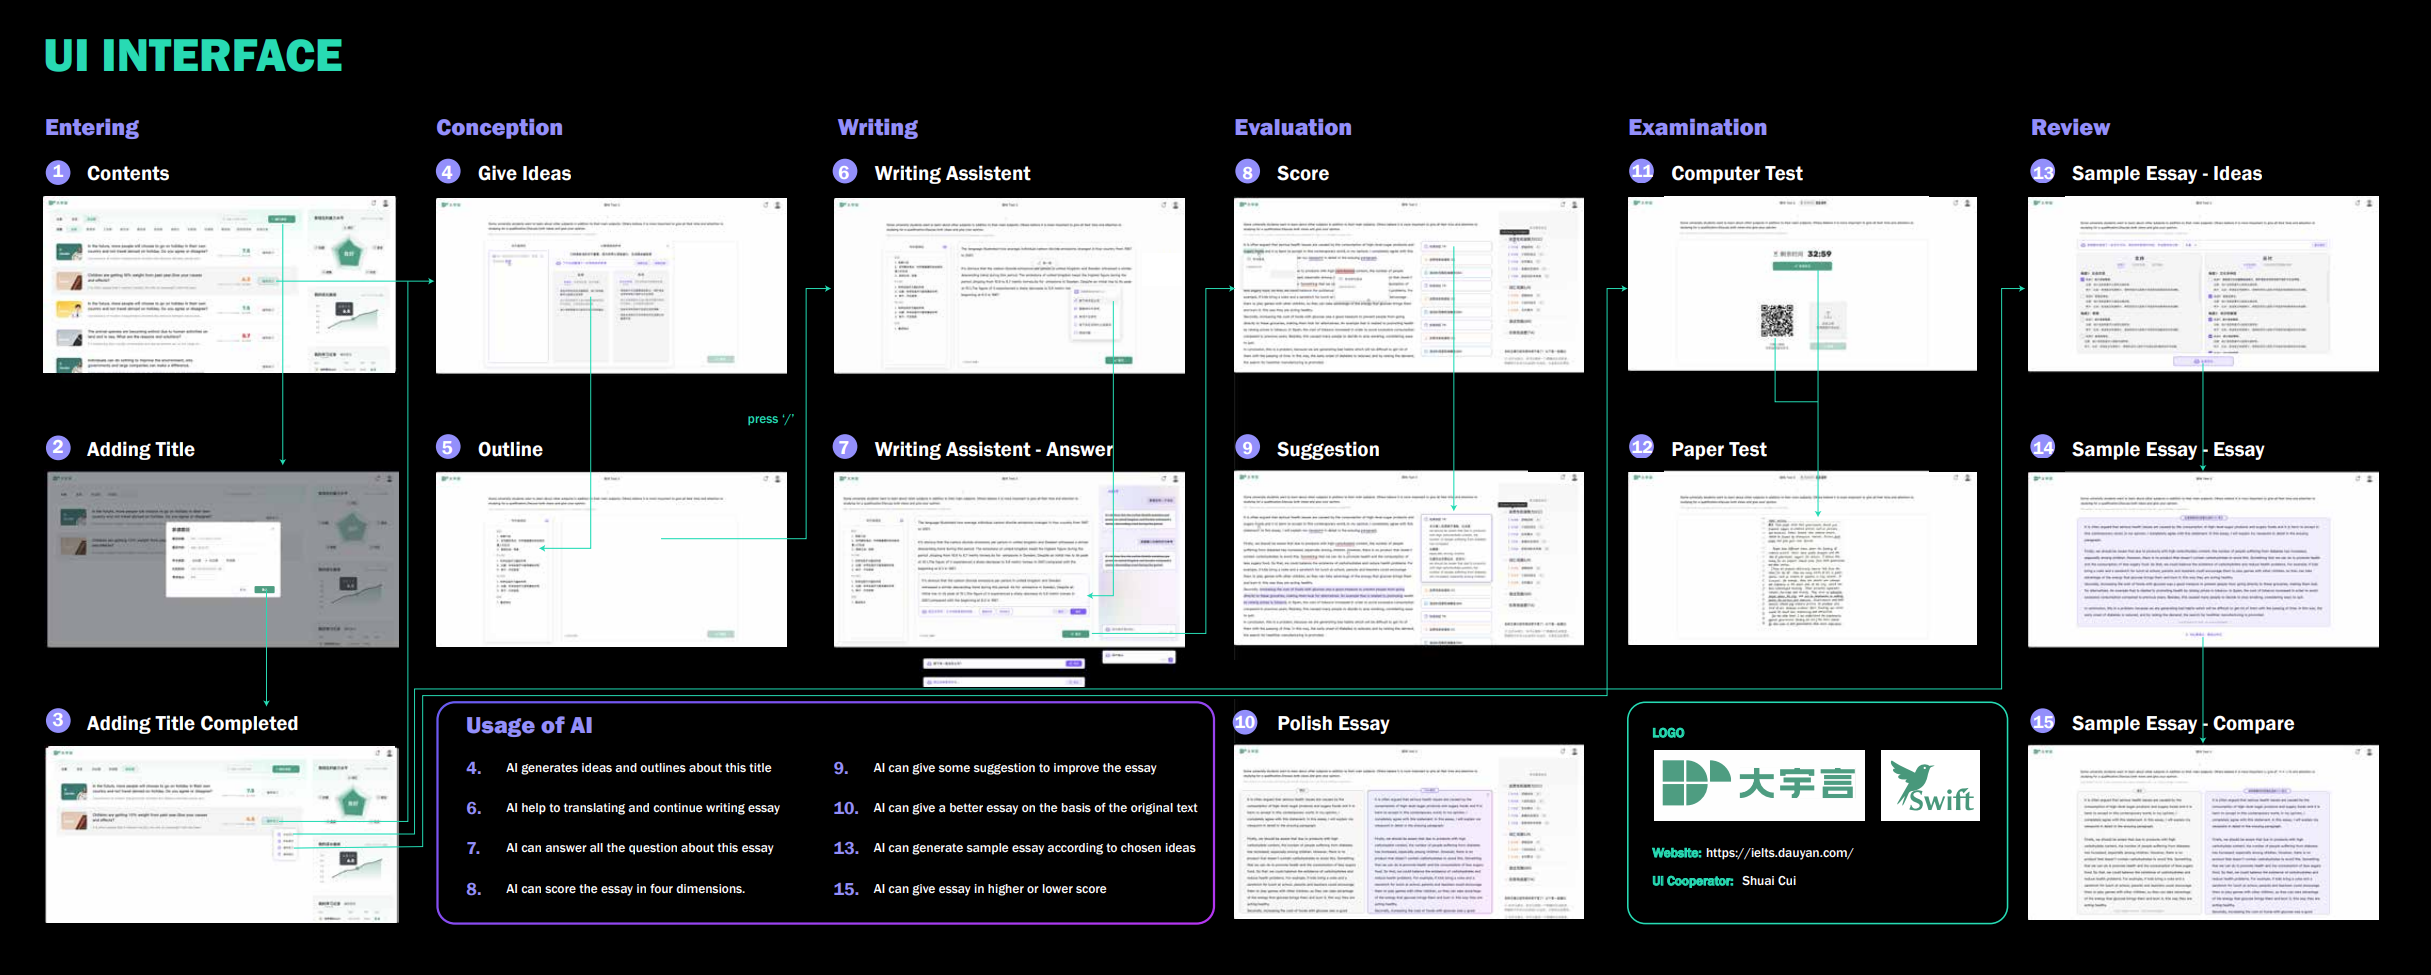2431x975 pixels.
Task: Click number 1 badge beside Contents
Action: (x=58, y=172)
